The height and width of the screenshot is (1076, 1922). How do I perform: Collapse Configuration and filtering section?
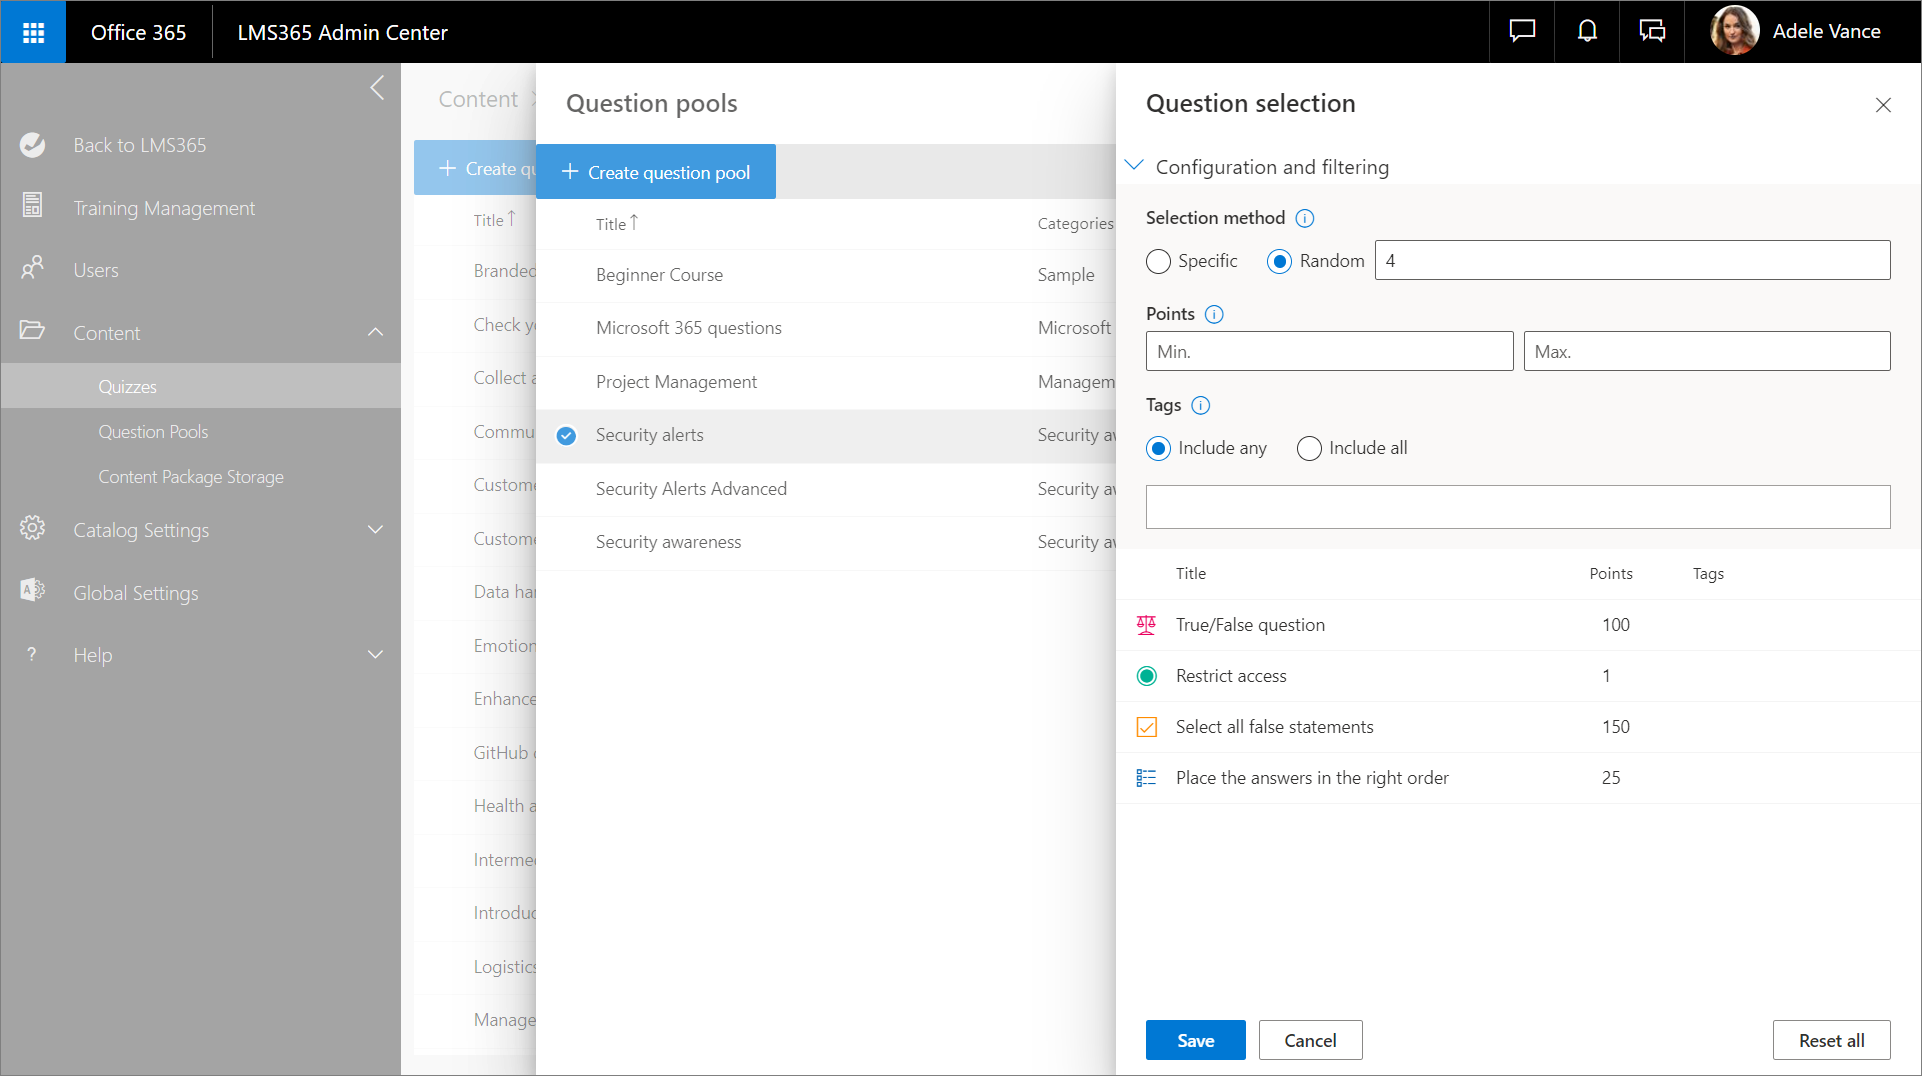click(x=1135, y=166)
